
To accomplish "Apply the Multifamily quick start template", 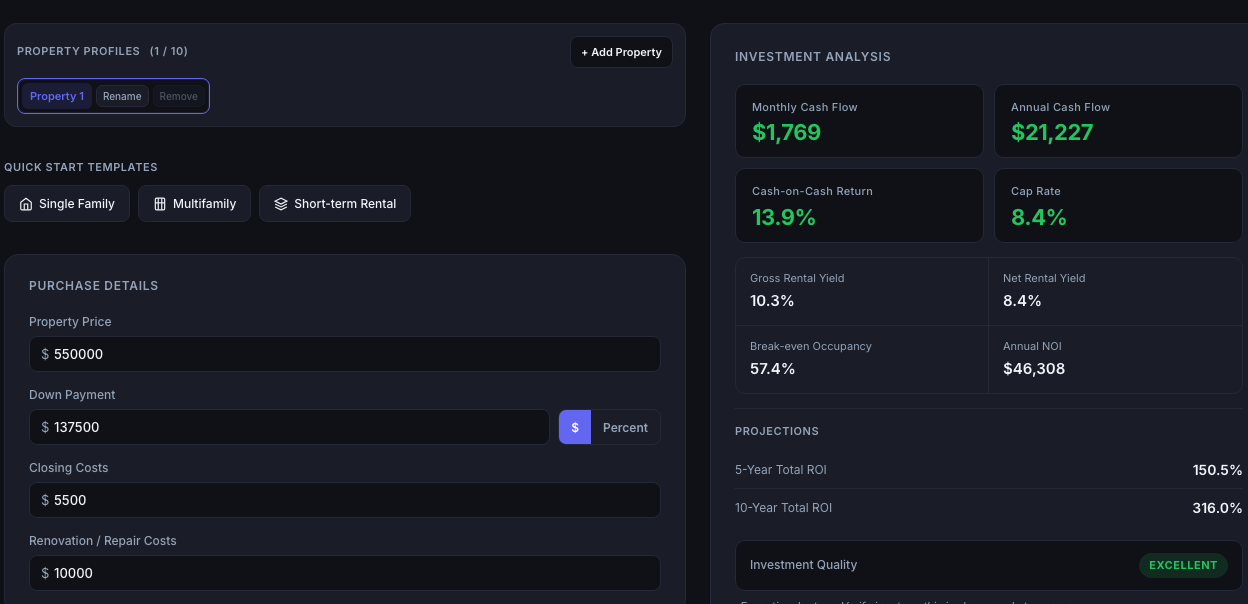I will tap(194, 203).
